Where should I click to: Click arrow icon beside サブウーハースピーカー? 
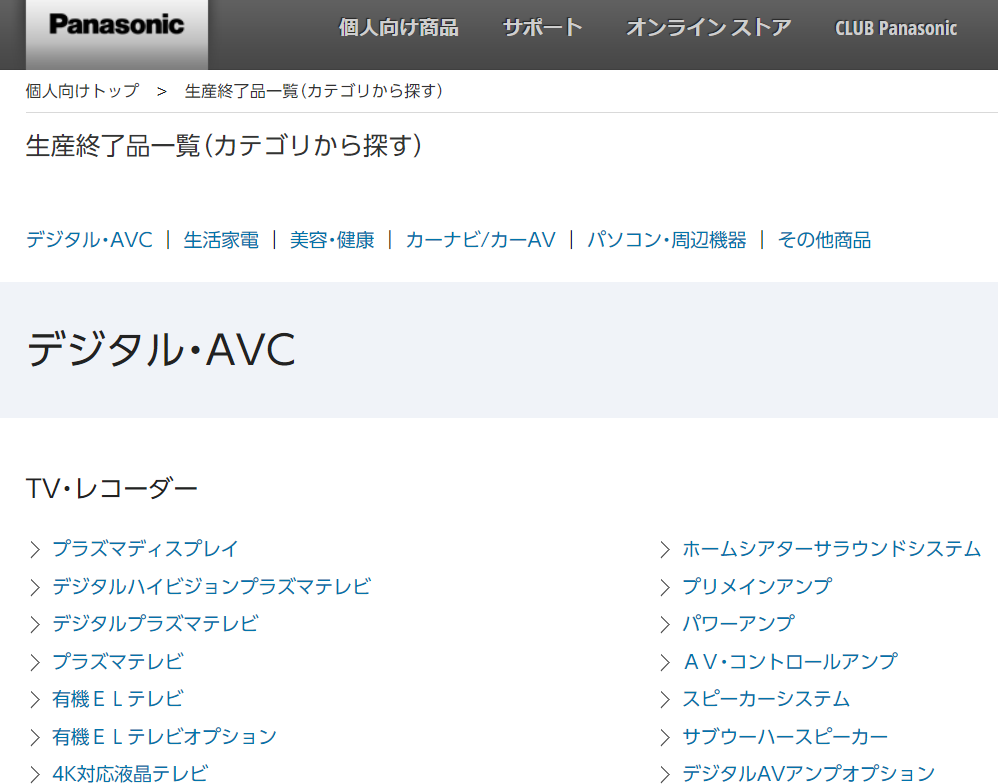tap(665, 738)
